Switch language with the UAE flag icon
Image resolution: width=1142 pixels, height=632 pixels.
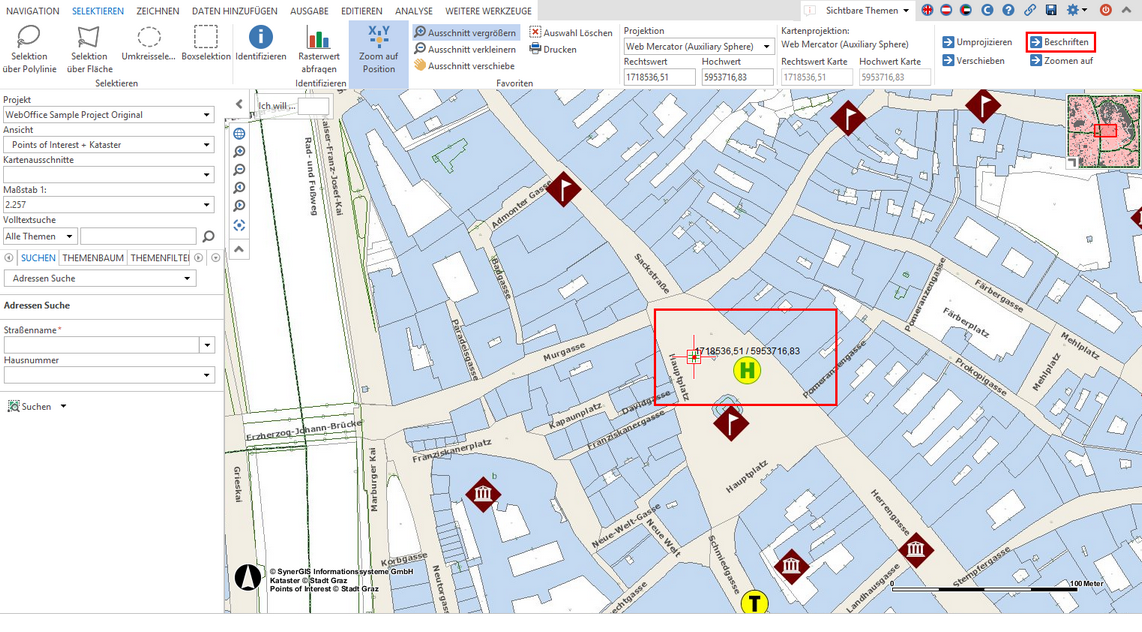967,10
